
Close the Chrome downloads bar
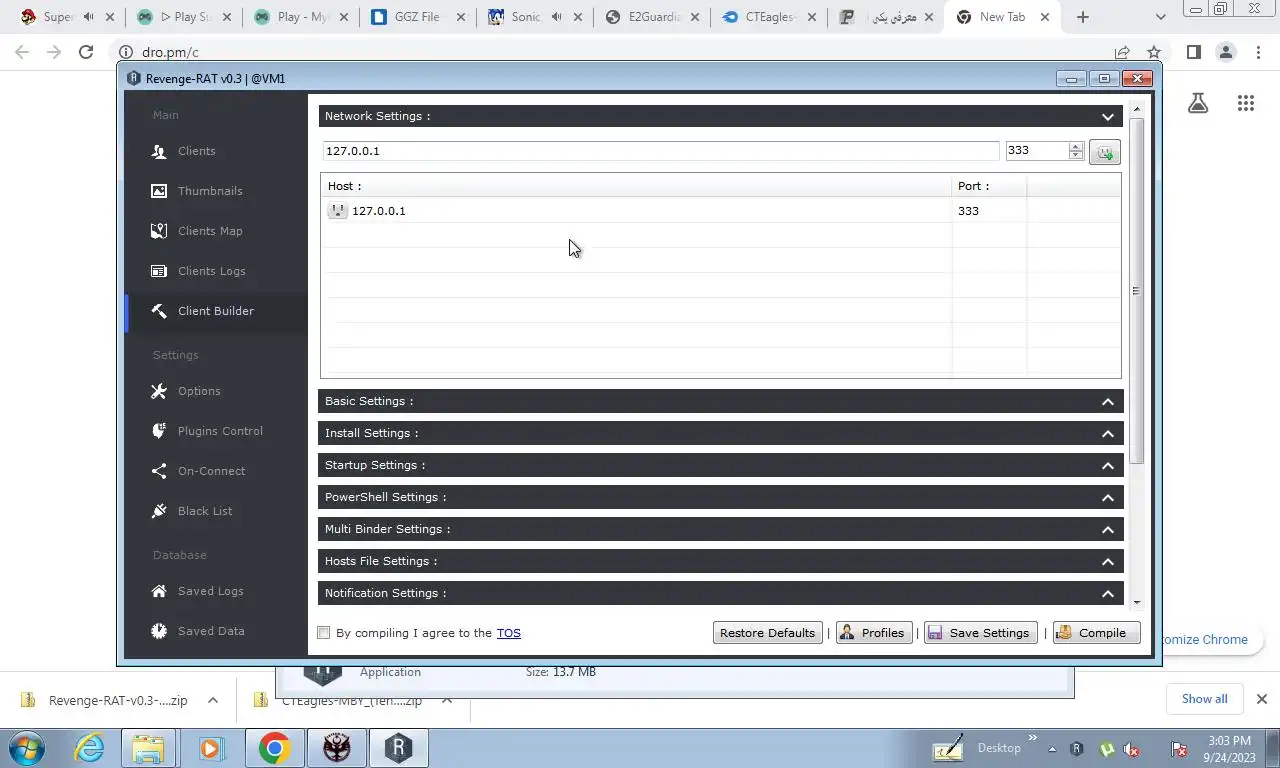point(1262,699)
